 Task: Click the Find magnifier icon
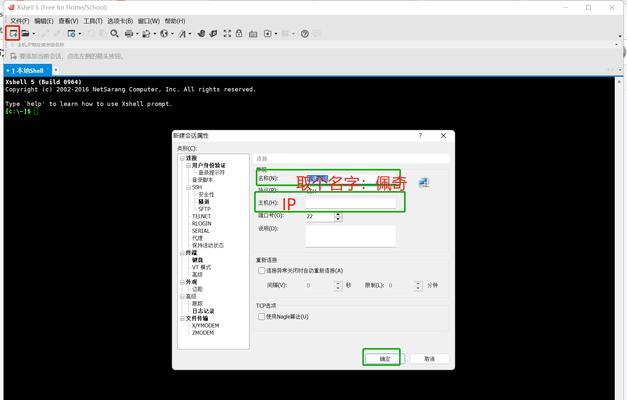[114, 34]
